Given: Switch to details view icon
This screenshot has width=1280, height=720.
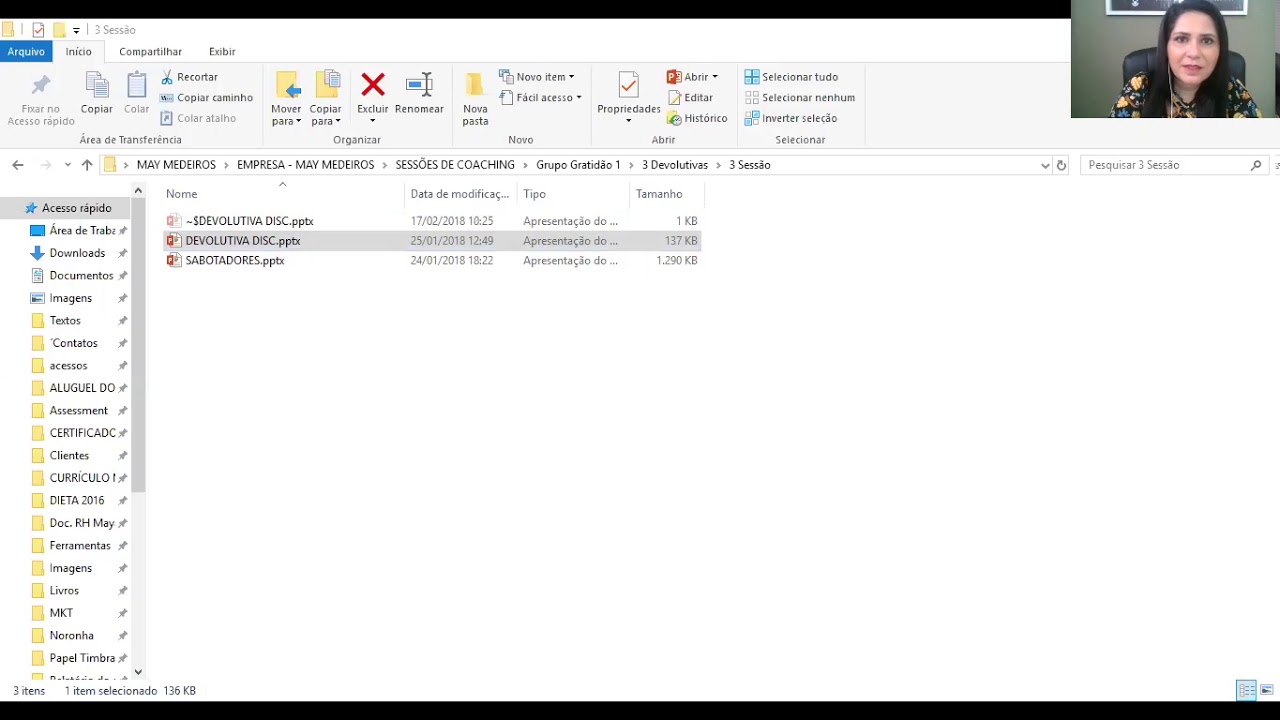Looking at the screenshot, I should [1246, 690].
